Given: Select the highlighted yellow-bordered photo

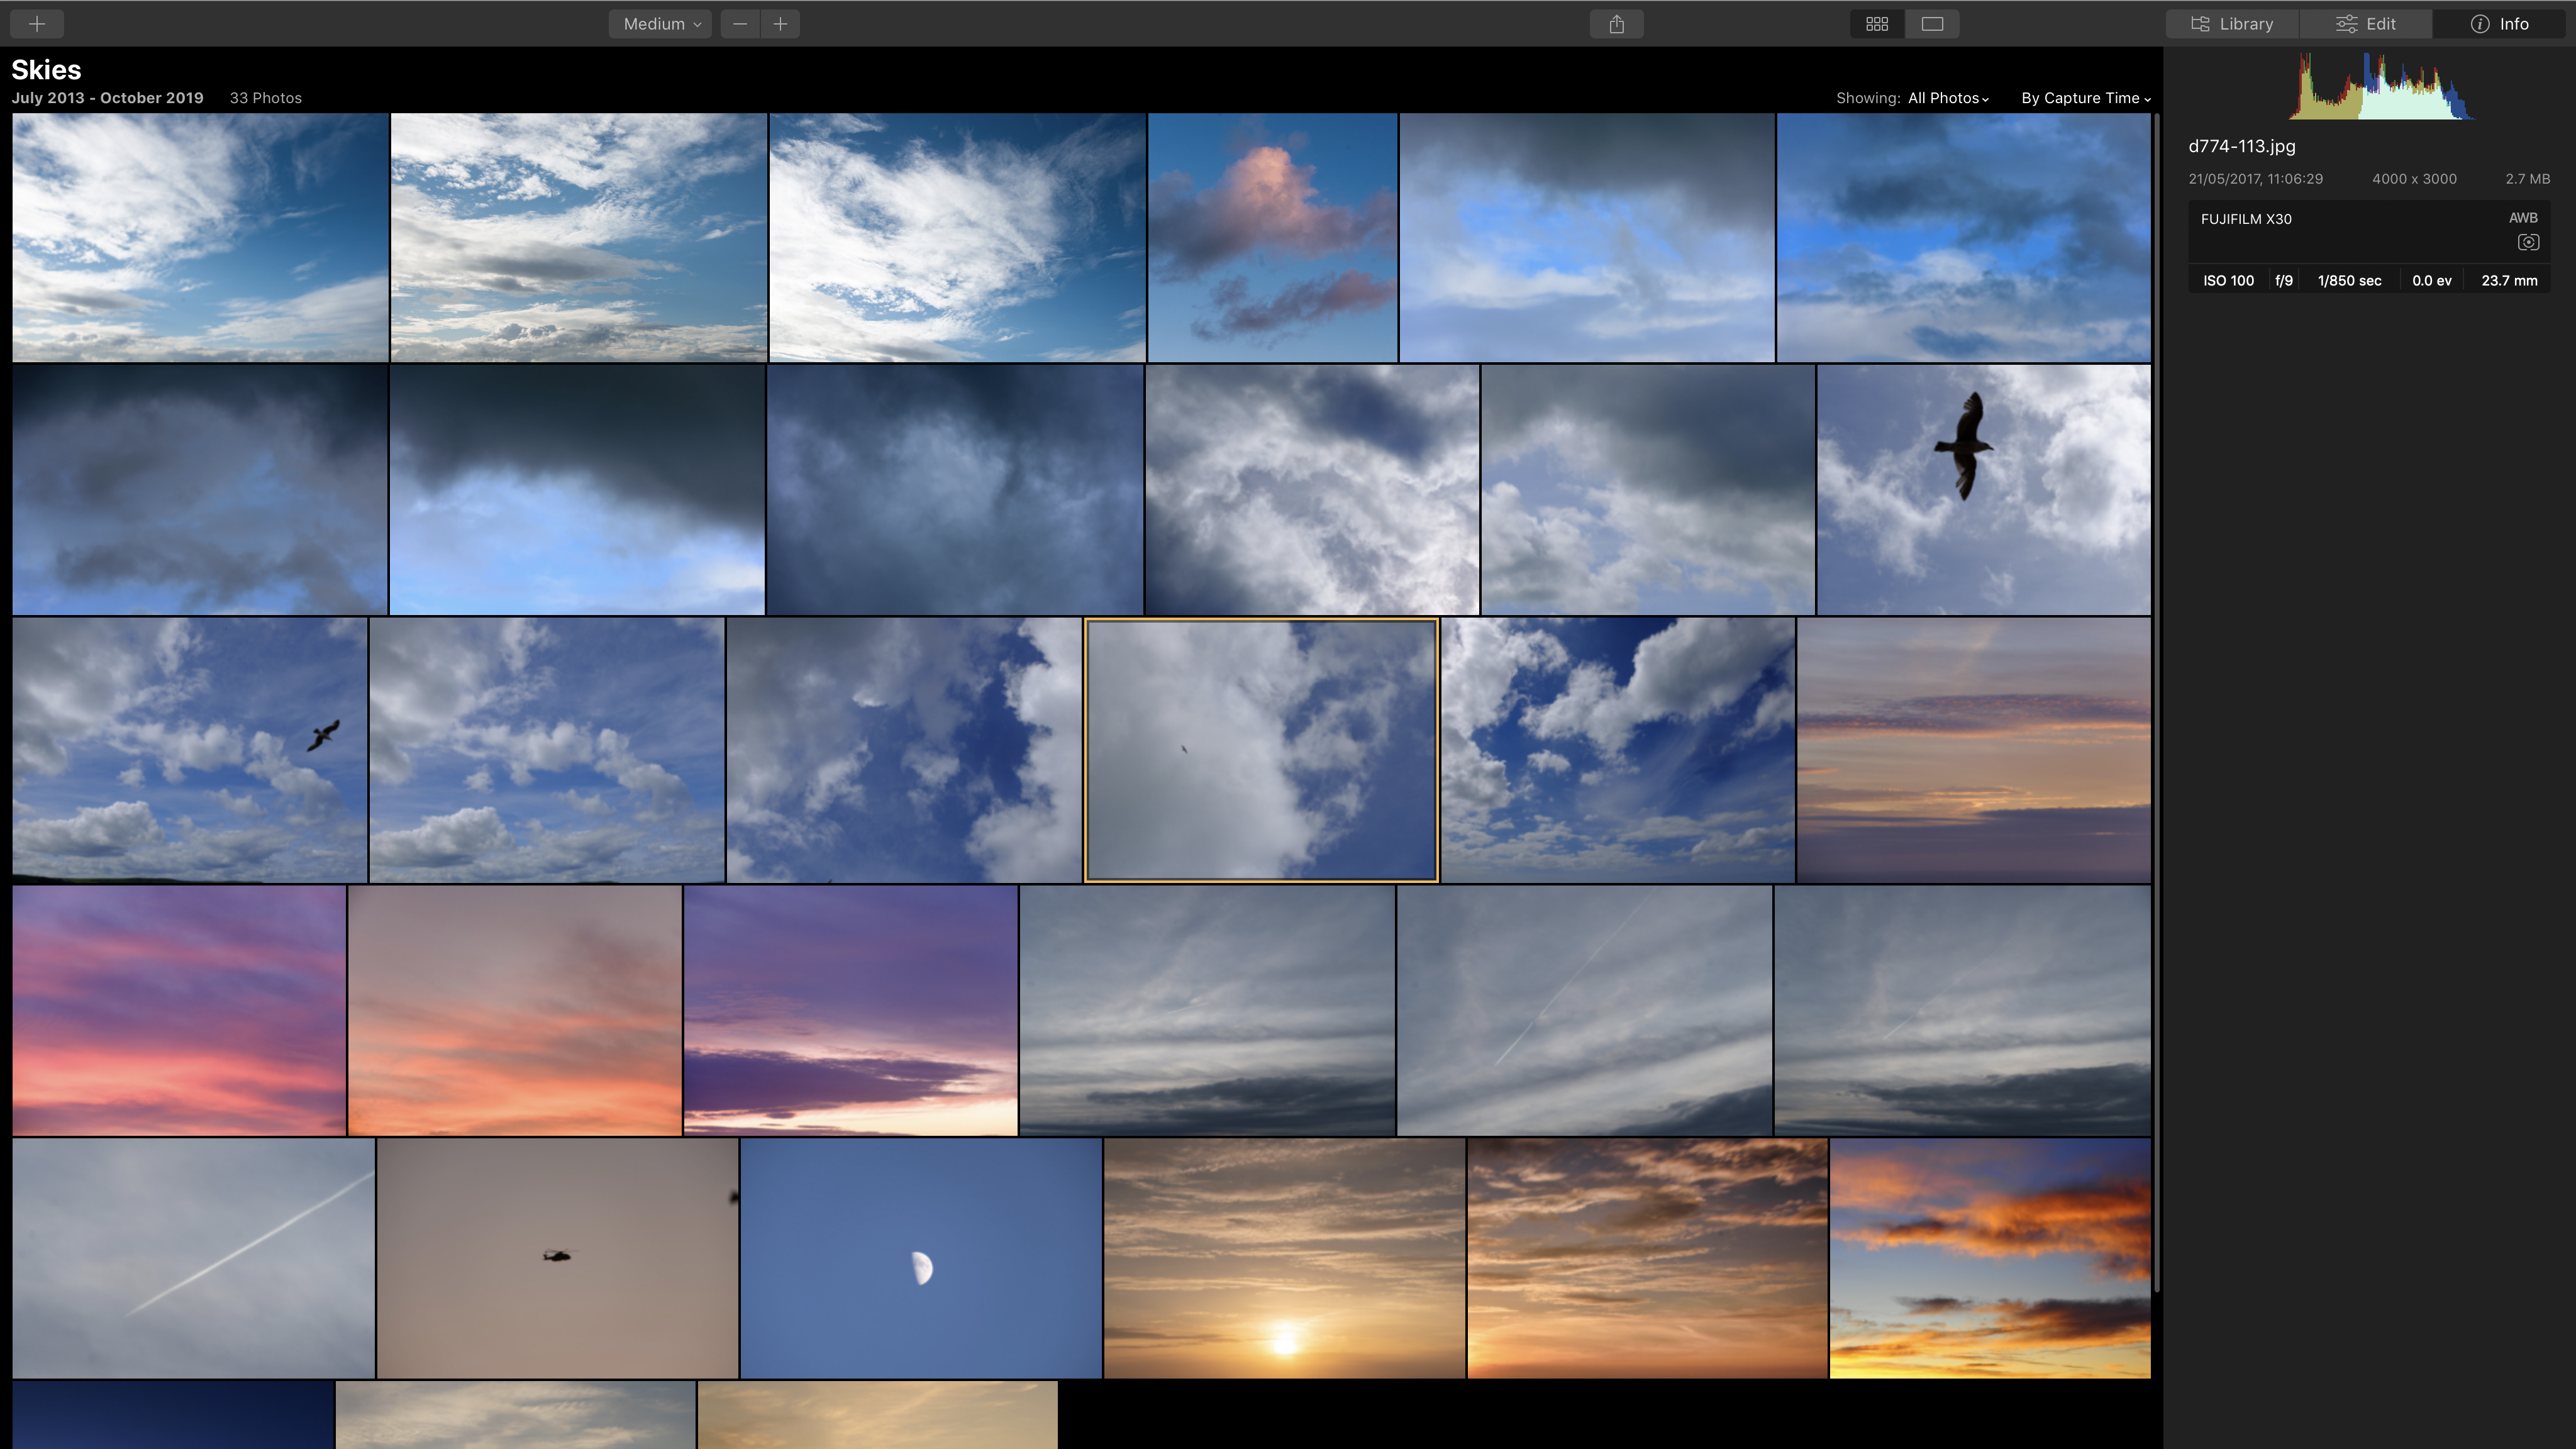Looking at the screenshot, I should 1261,750.
